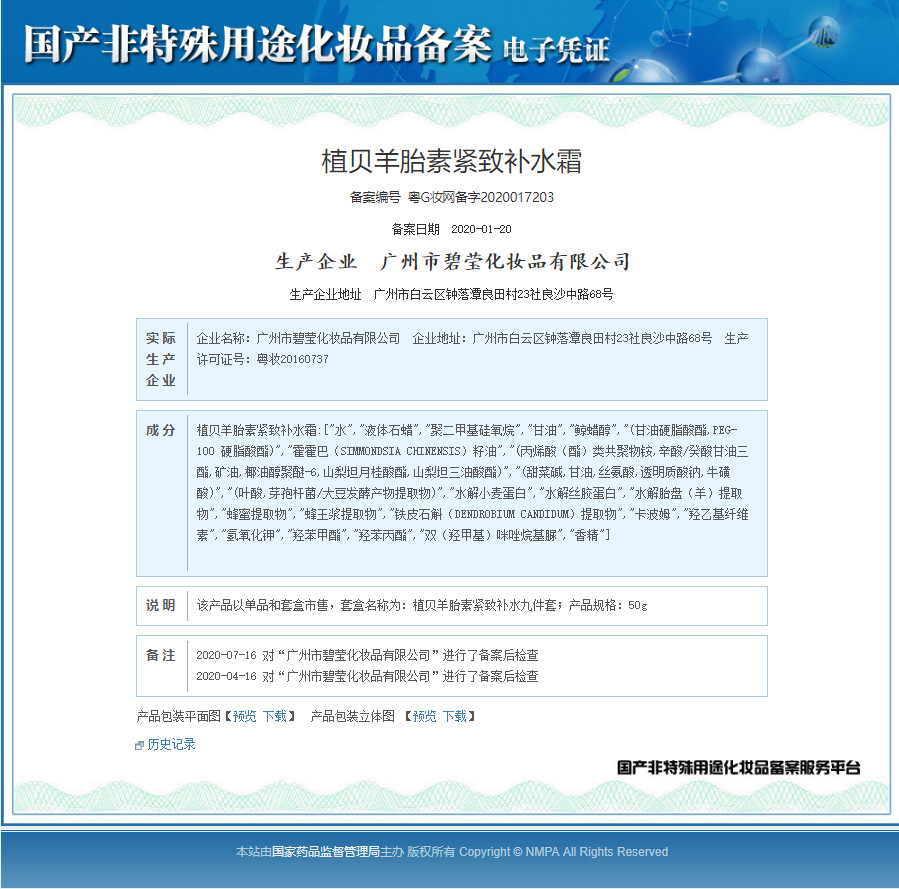Viewport: 899px width, 889px height.
Task: Click the ingredient 霍霍巴 (SIMMONDSIA CHINENSIS) 籽油
Action: 392,451
